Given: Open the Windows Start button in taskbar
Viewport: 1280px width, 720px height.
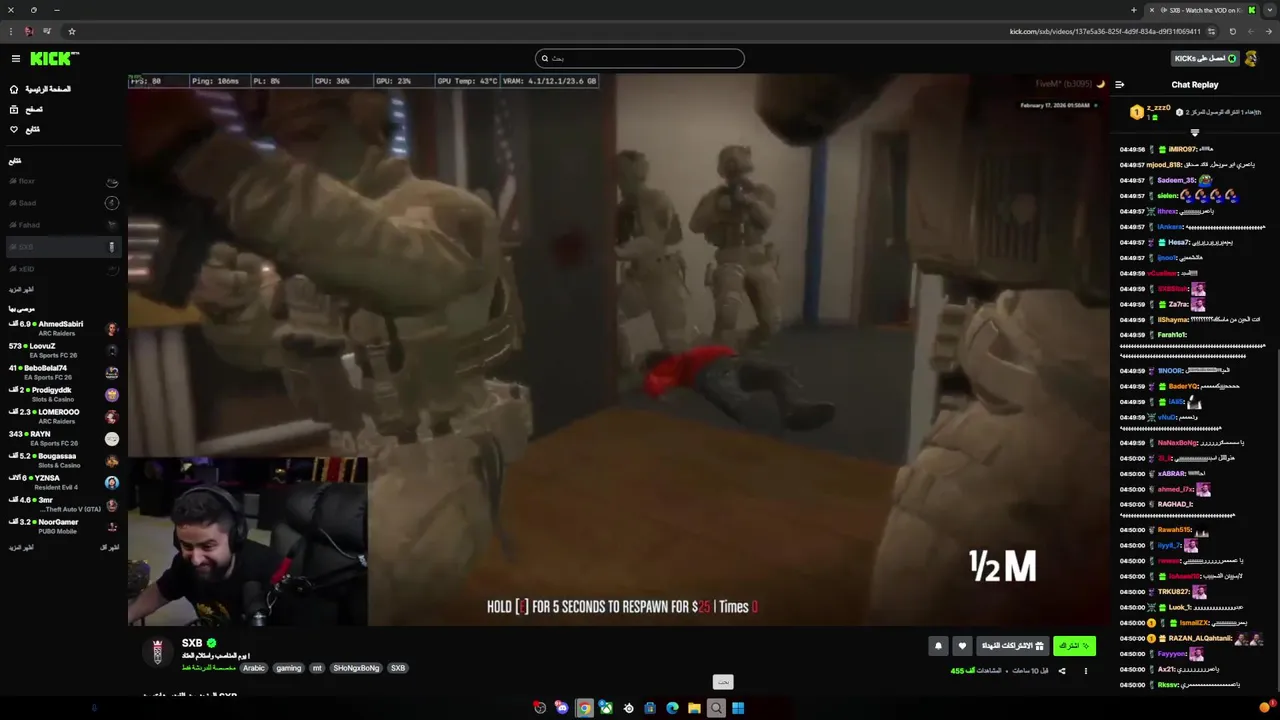Looking at the screenshot, I should [738, 708].
